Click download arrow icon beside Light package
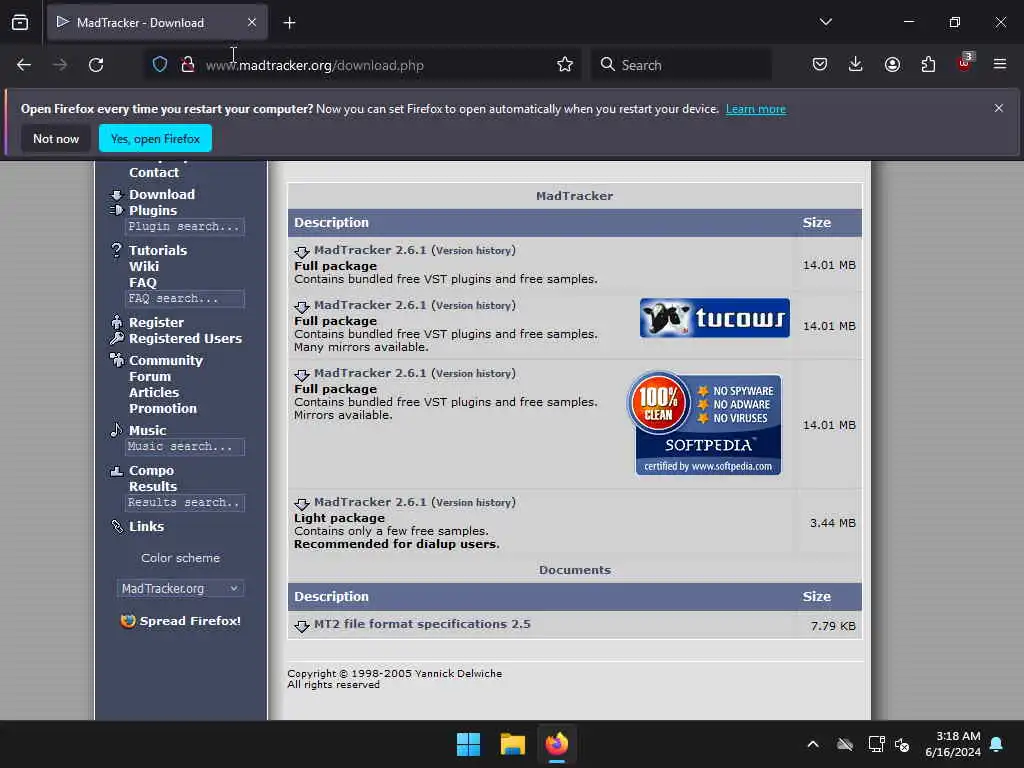The height and width of the screenshot is (768, 1024). click(x=302, y=504)
